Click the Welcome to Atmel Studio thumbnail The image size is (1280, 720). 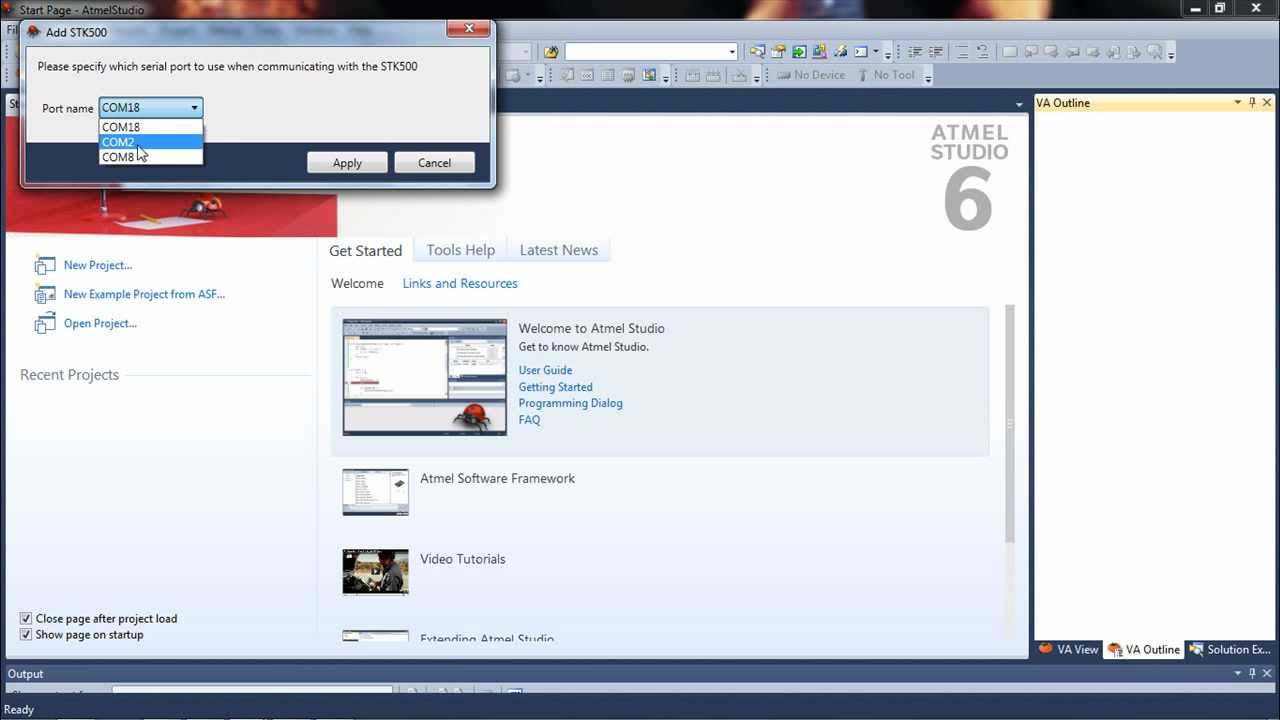pyautogui.click(x=424, y=377)
